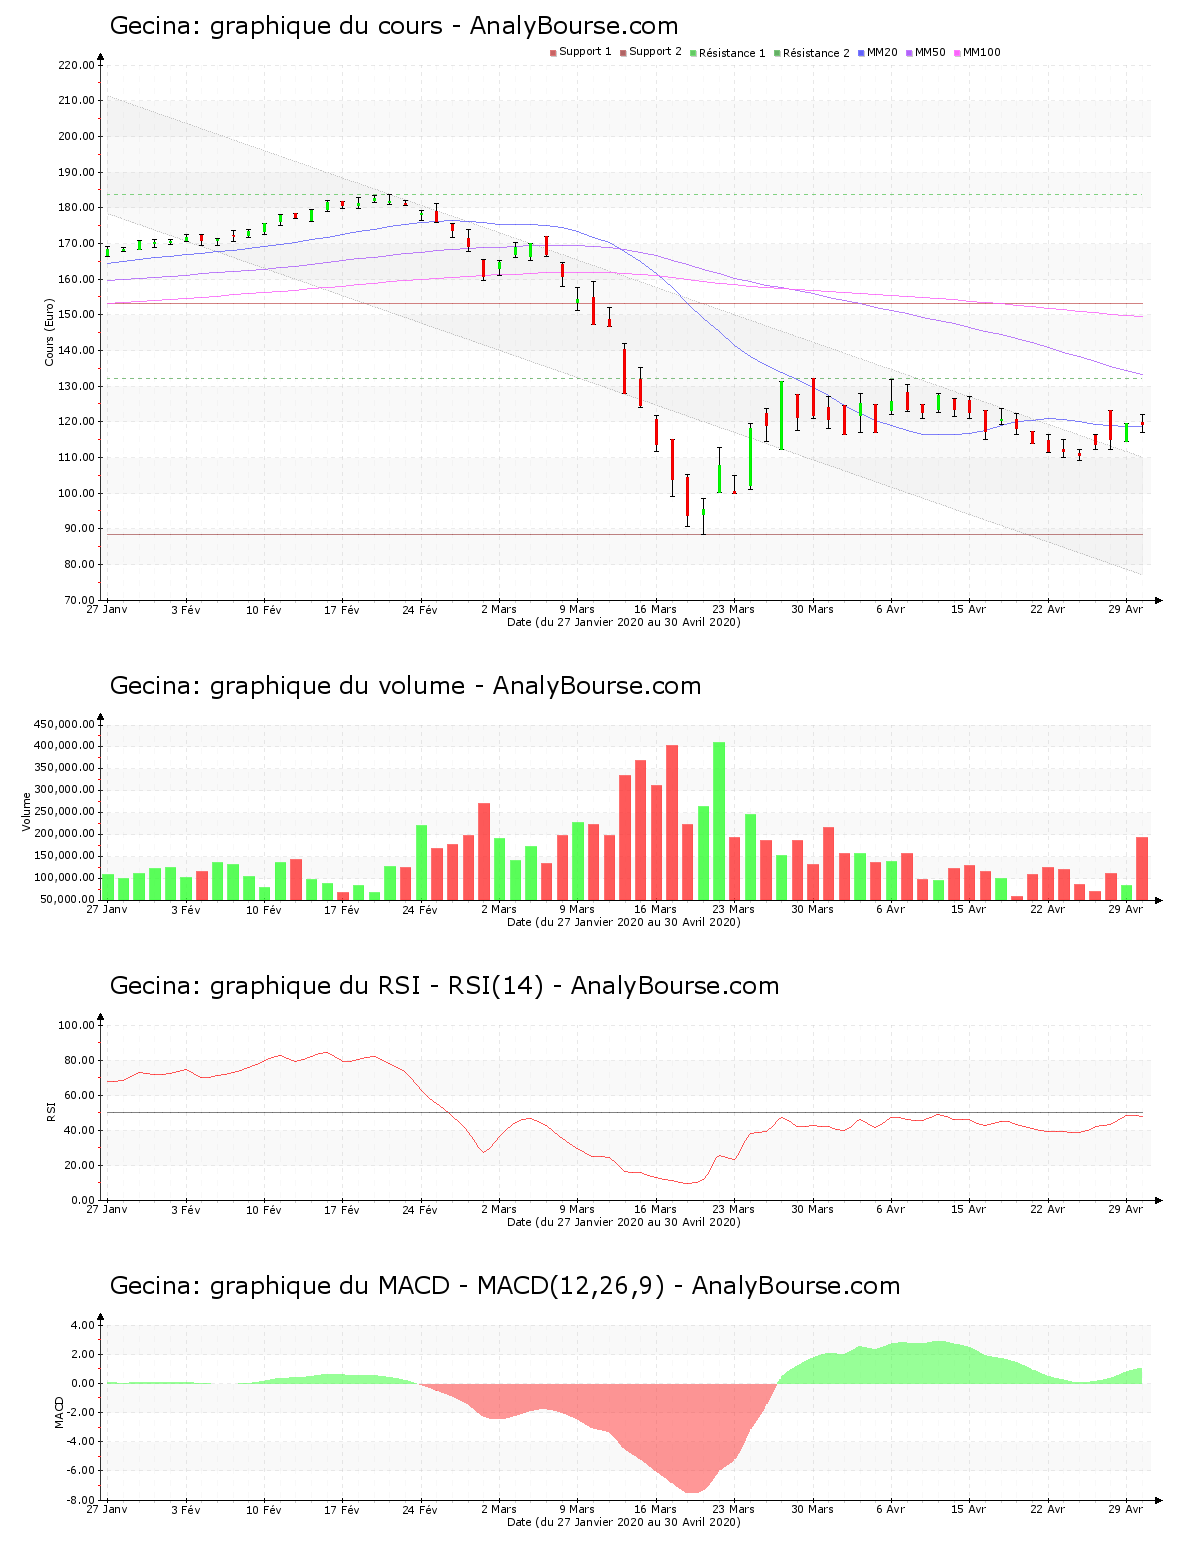1200x1550 pixels.
Task: Click the 150.00 price axis value
Action: point(76,315)
